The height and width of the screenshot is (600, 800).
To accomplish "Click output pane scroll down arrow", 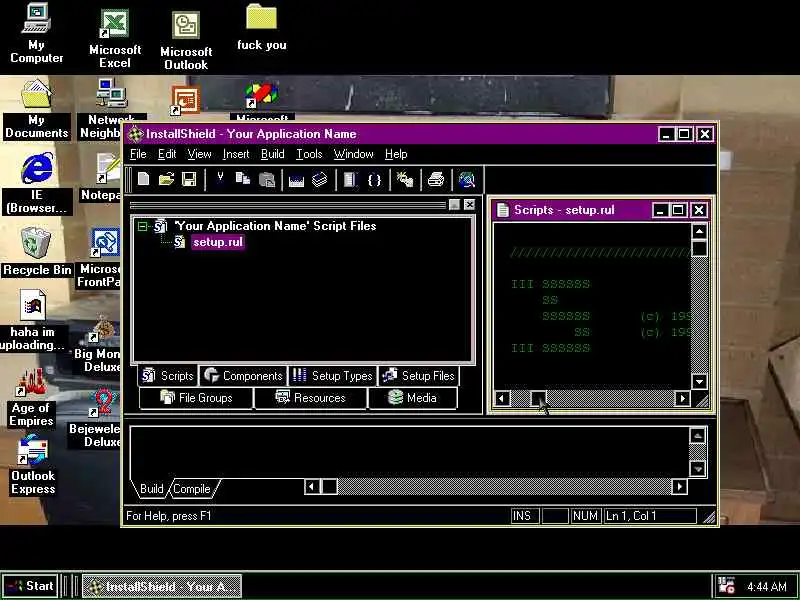I will tap(697, 468).
